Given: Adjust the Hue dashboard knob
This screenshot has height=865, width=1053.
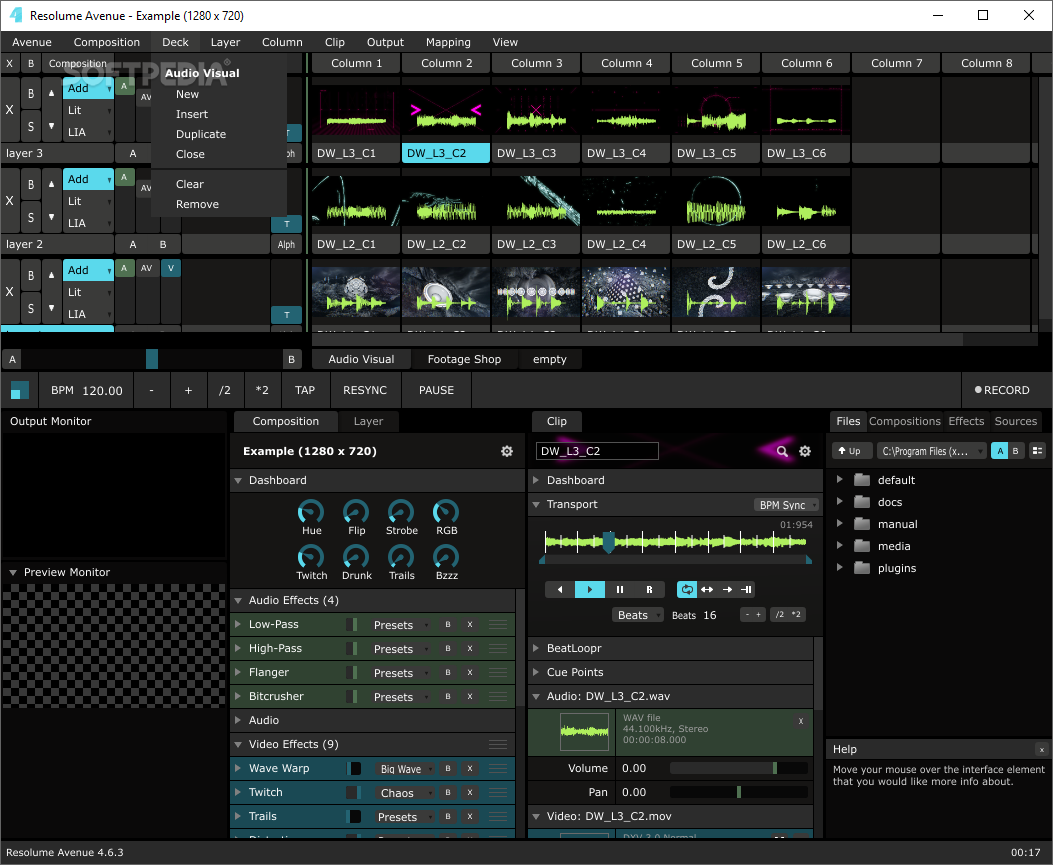Looking at the screenshot, I should point(311,512).
